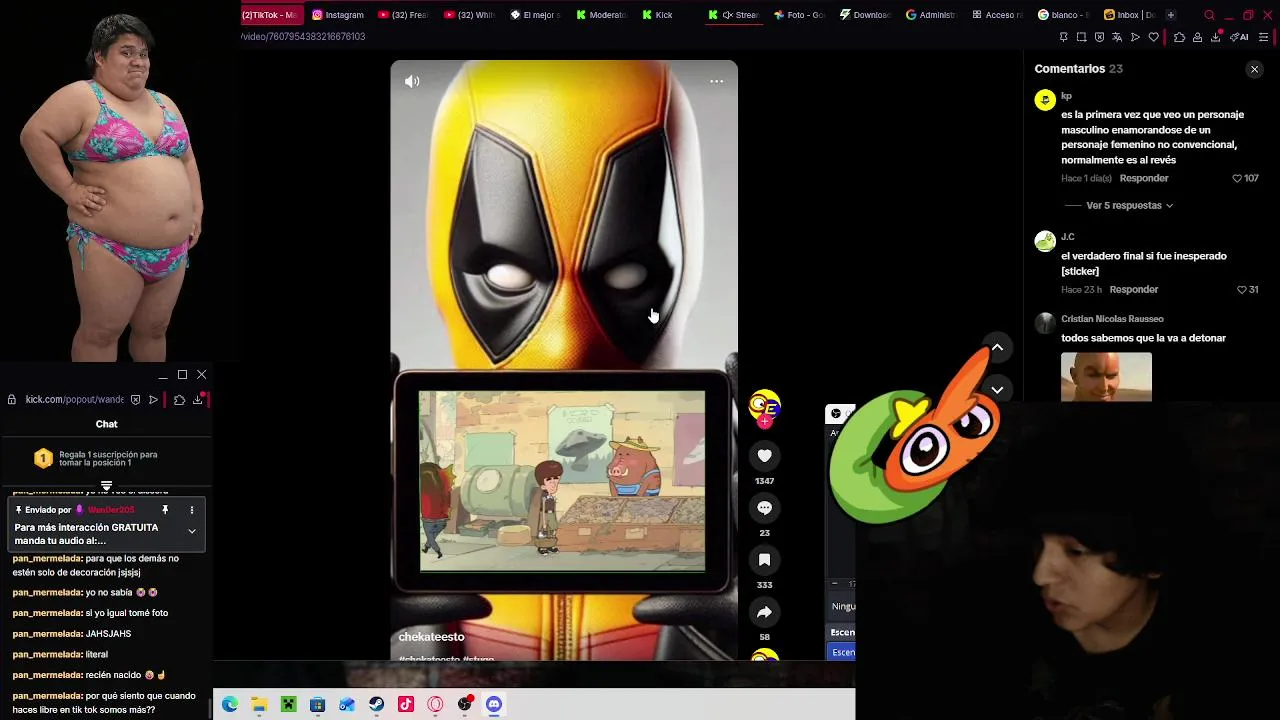Switch to the Moderator browser tab

coord(601,15)
